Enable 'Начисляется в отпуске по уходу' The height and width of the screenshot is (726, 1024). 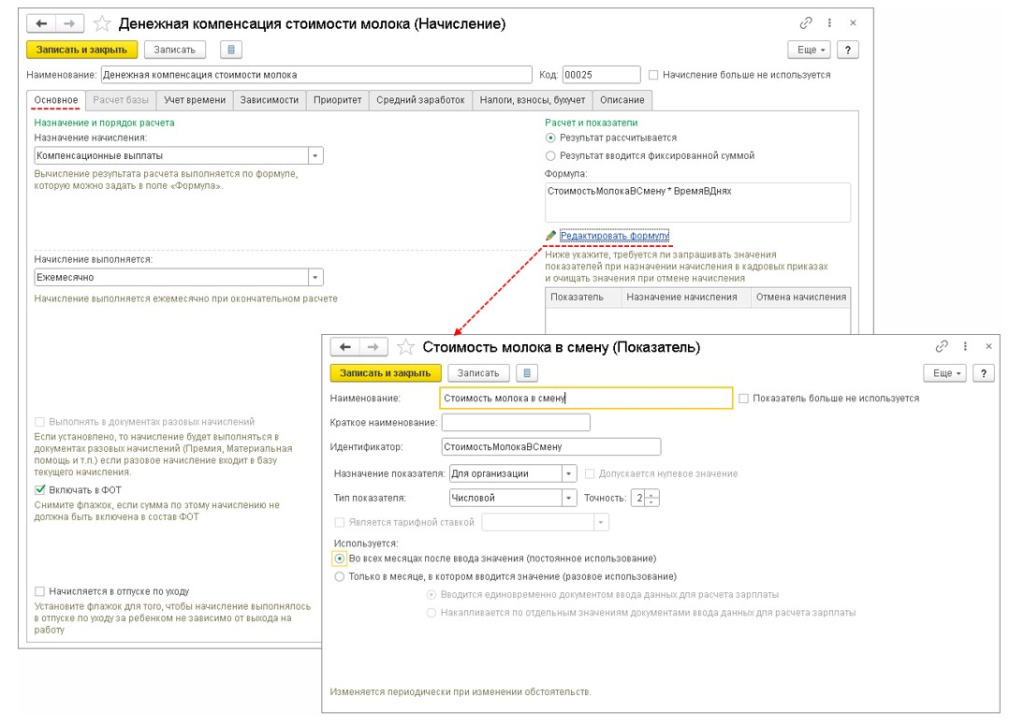(x=40, y=592)
